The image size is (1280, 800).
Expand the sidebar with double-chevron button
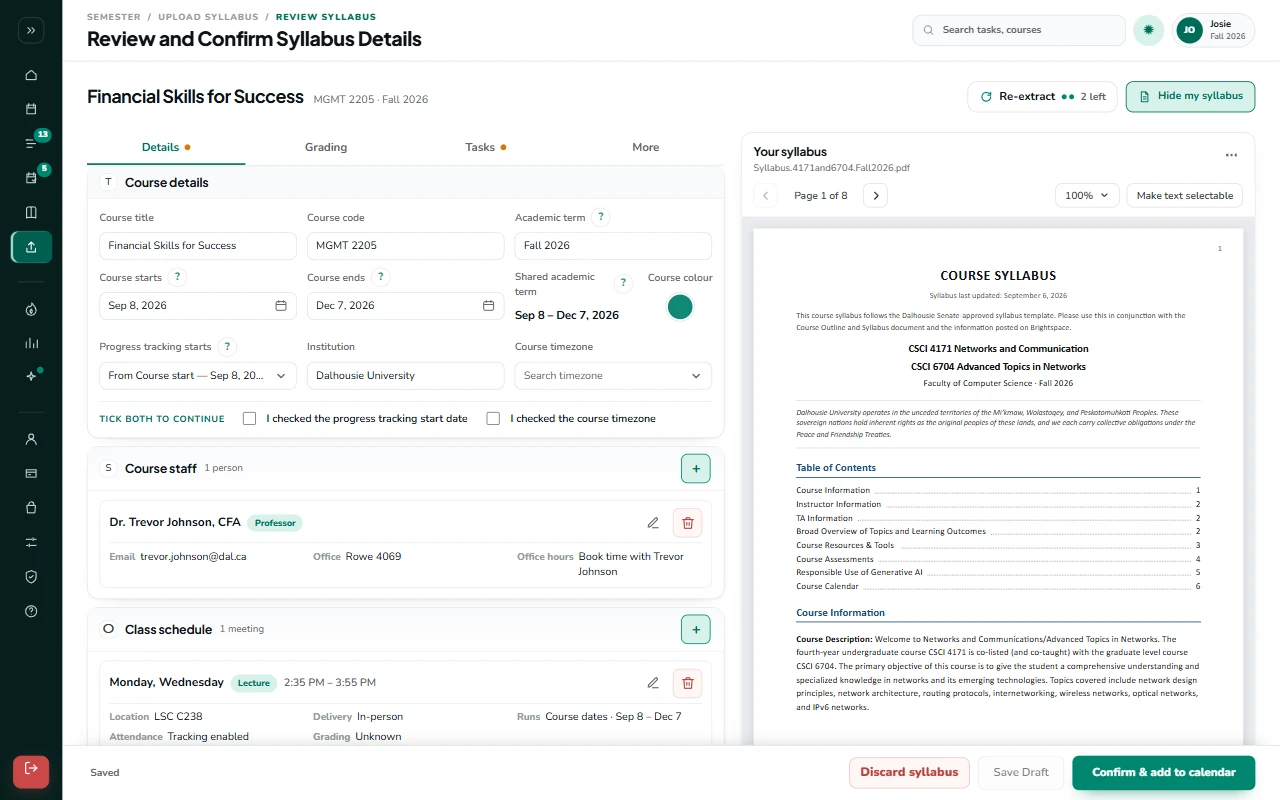[x=31, y=30]
